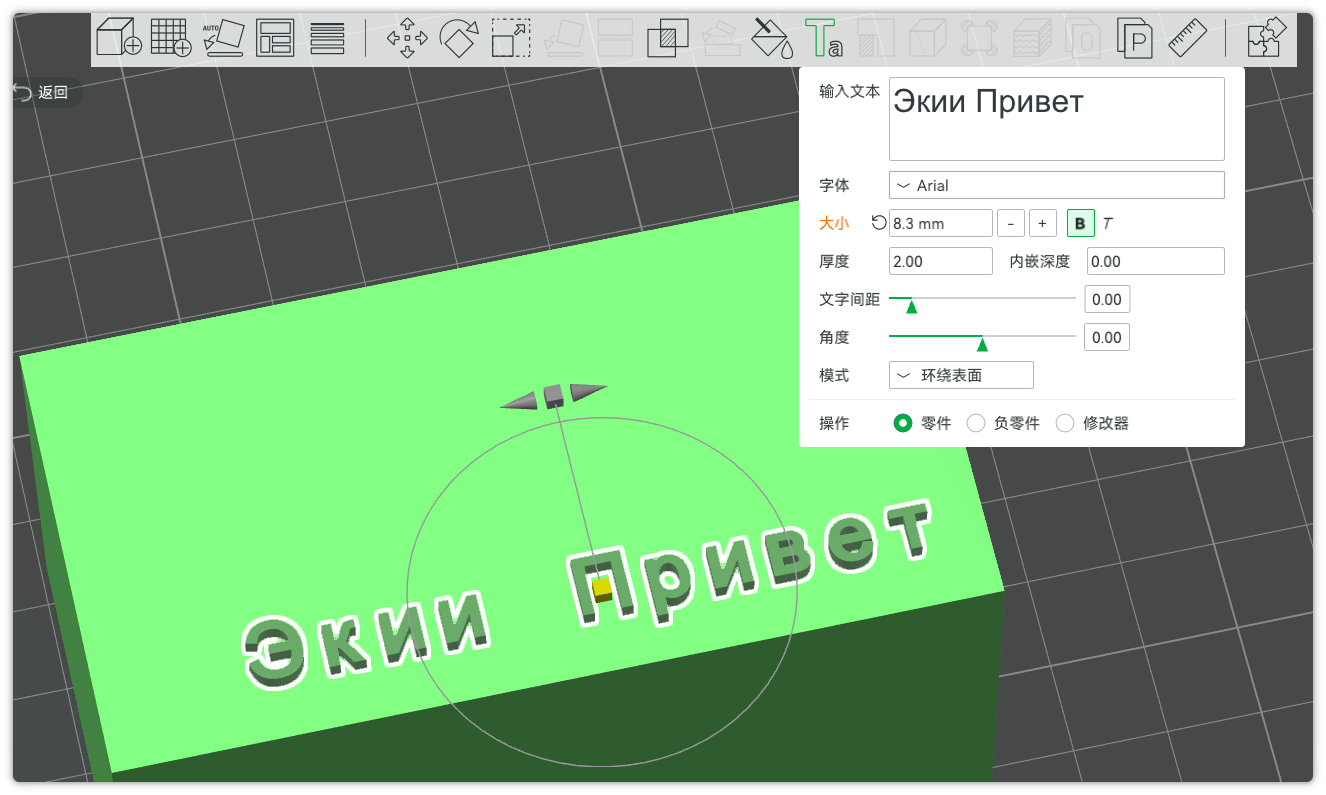The height and width of the screenshot is (795, 1326).
Task: Select the 负零件 radio option
Action: coord(976,423)
